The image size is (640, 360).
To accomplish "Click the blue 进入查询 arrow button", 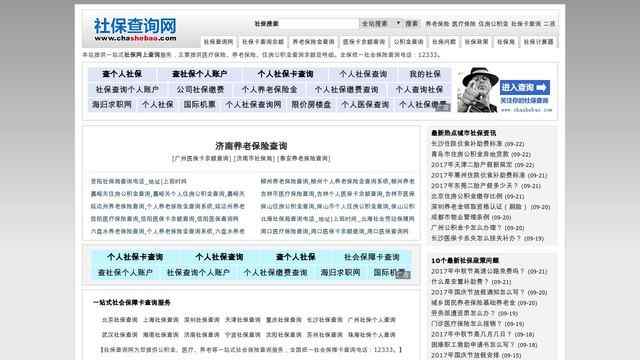I will [524, 87].
